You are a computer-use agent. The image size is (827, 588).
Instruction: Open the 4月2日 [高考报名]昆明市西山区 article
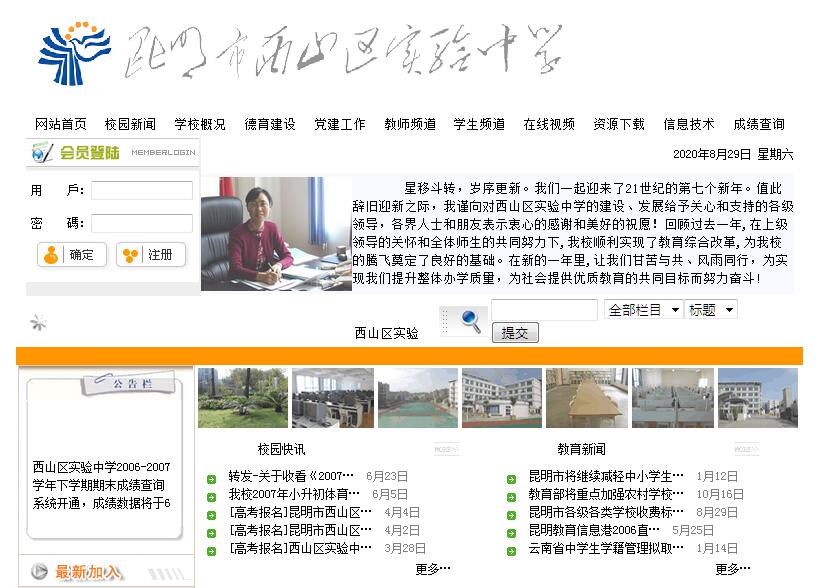pos(300,530)
